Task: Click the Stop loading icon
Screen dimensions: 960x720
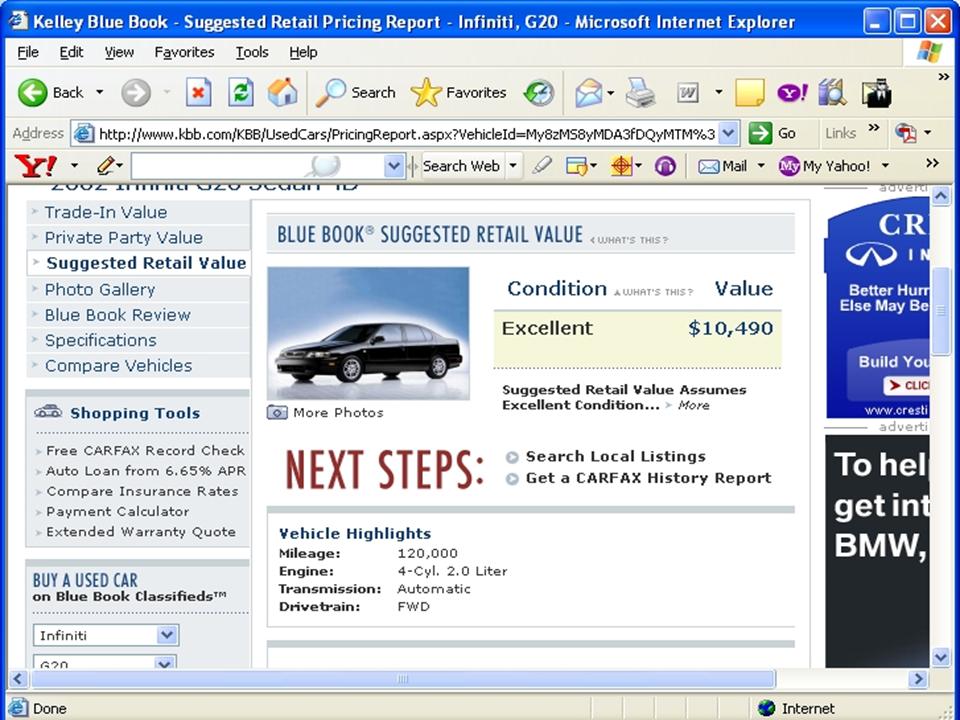Action: pos(198,93)
